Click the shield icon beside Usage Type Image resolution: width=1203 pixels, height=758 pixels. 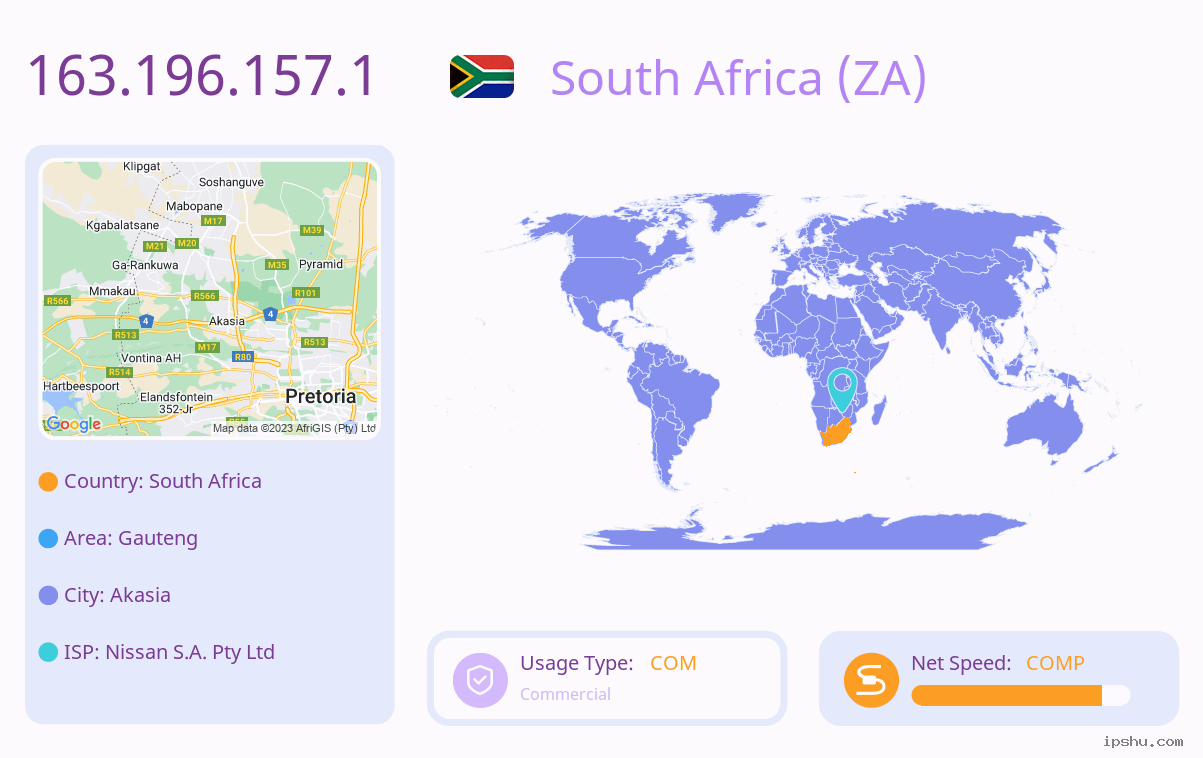tap(480, 680)
